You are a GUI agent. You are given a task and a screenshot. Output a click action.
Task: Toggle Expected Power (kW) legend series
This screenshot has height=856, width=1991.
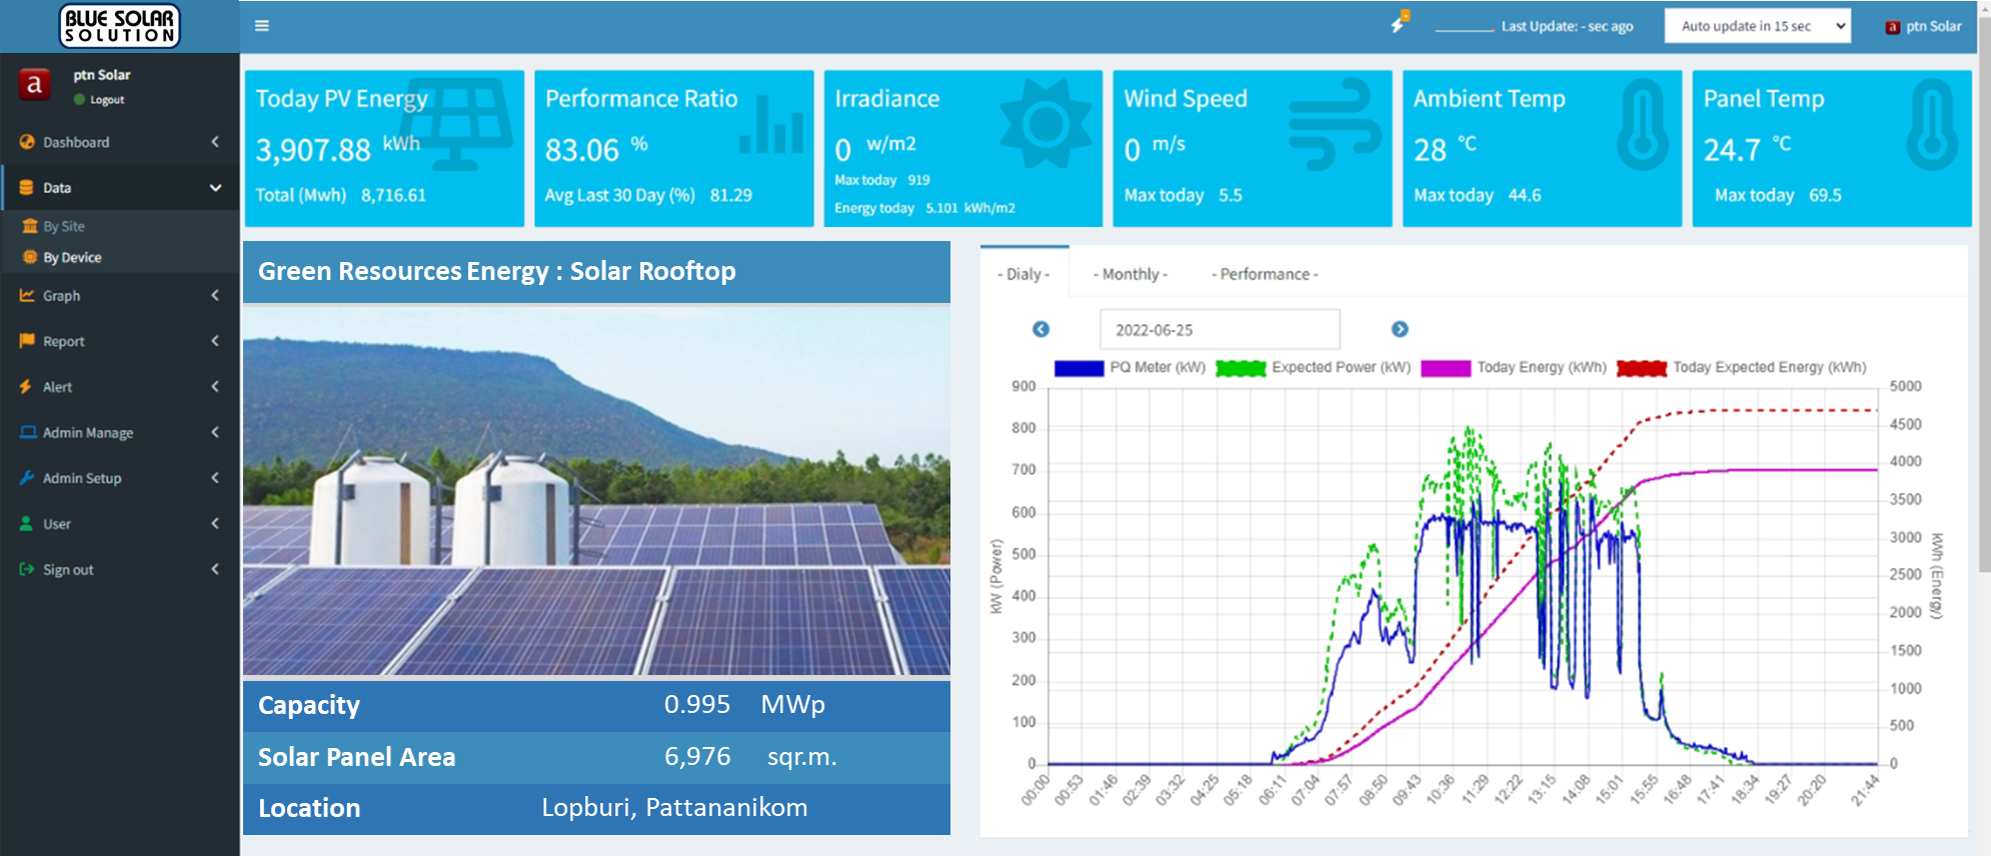click(1313, 367)
